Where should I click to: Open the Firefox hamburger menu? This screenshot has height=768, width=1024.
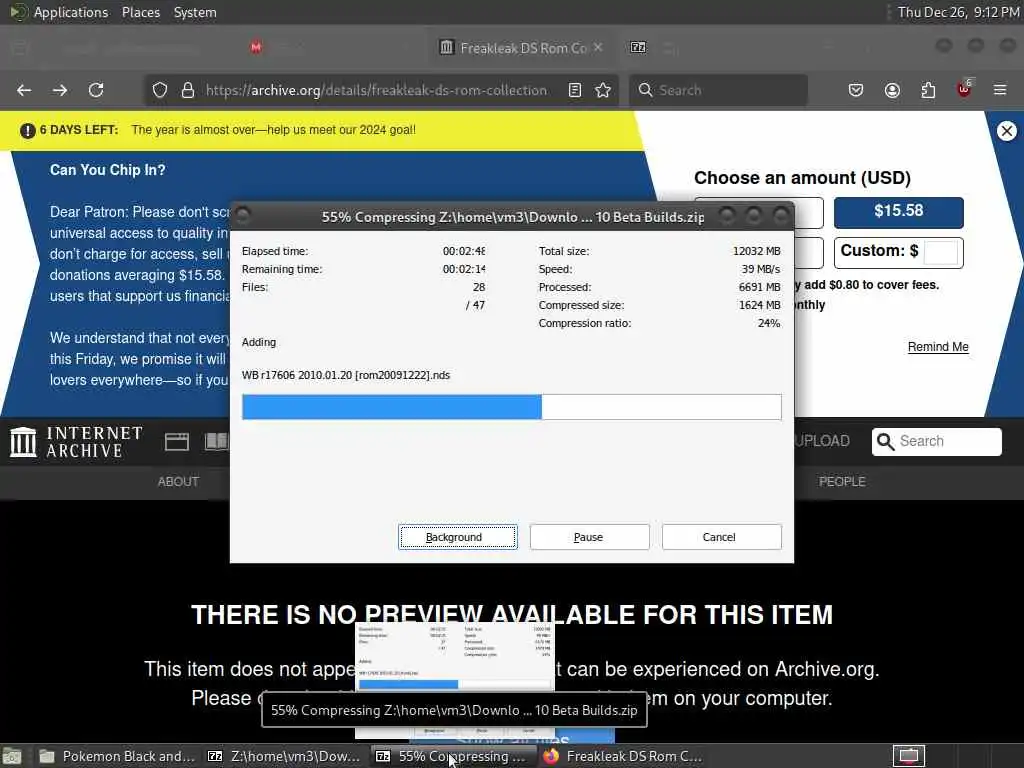point(1000,90)
